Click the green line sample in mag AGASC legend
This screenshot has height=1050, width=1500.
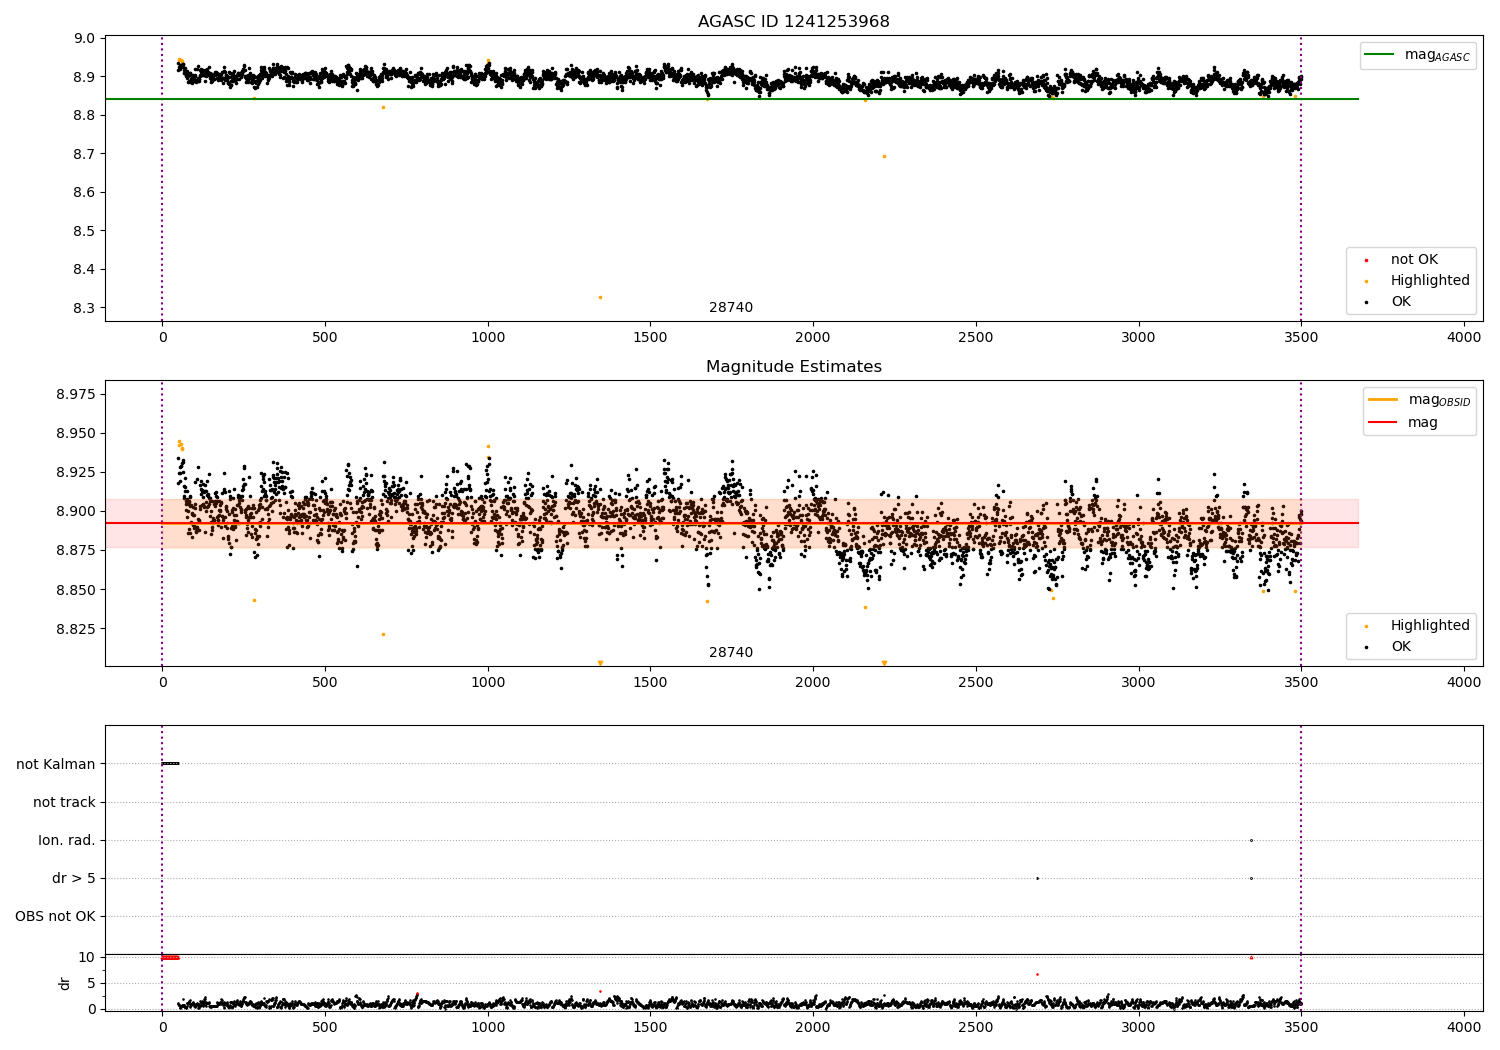click(1380, 55)
